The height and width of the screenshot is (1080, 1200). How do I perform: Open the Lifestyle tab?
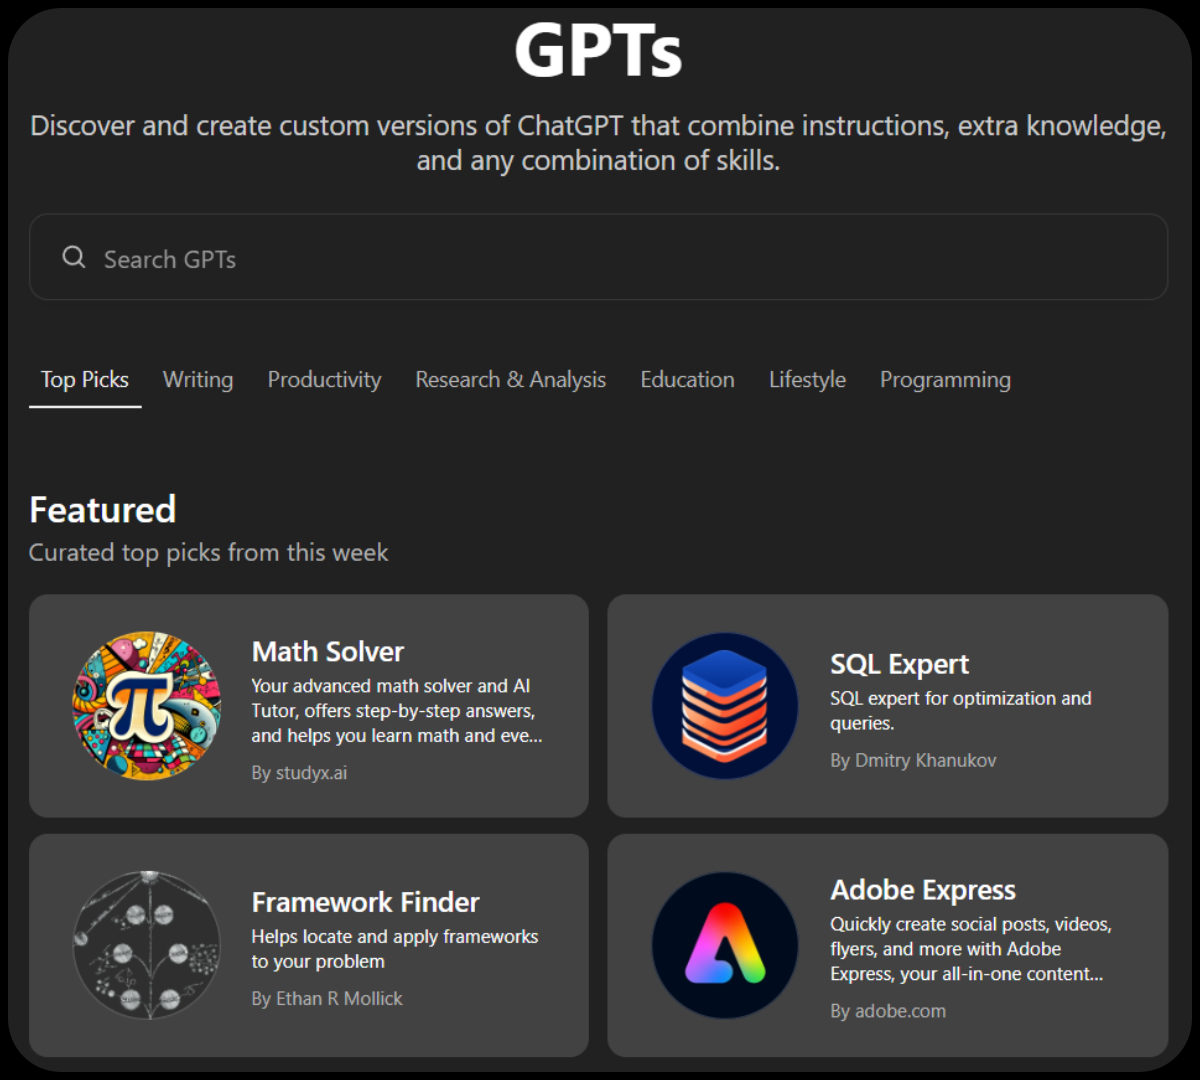[807, 380]
